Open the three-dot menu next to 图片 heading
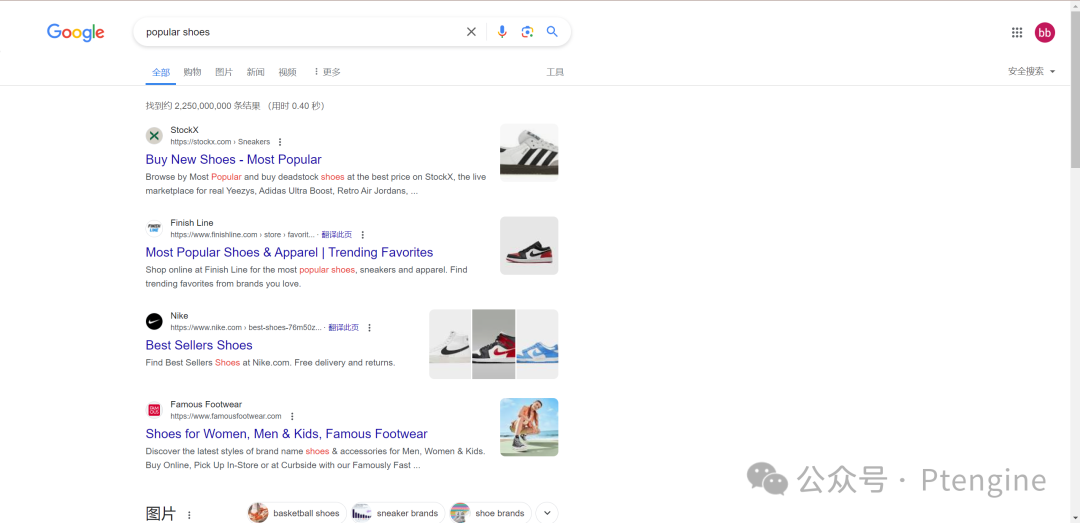This screenshot has width=1080, height=523. tap(189, 515)
